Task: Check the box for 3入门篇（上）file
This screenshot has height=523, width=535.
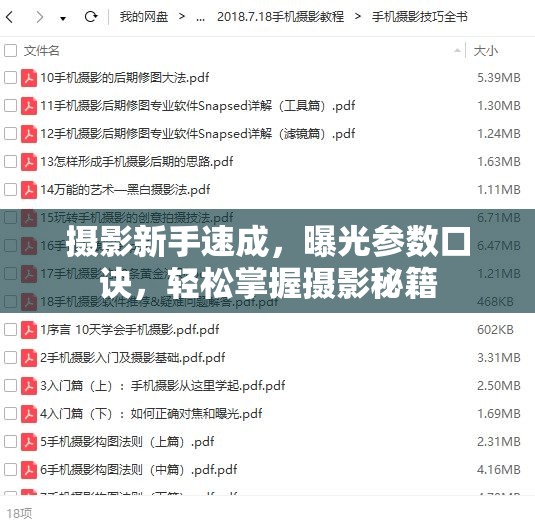Action: tap(10, 386)
